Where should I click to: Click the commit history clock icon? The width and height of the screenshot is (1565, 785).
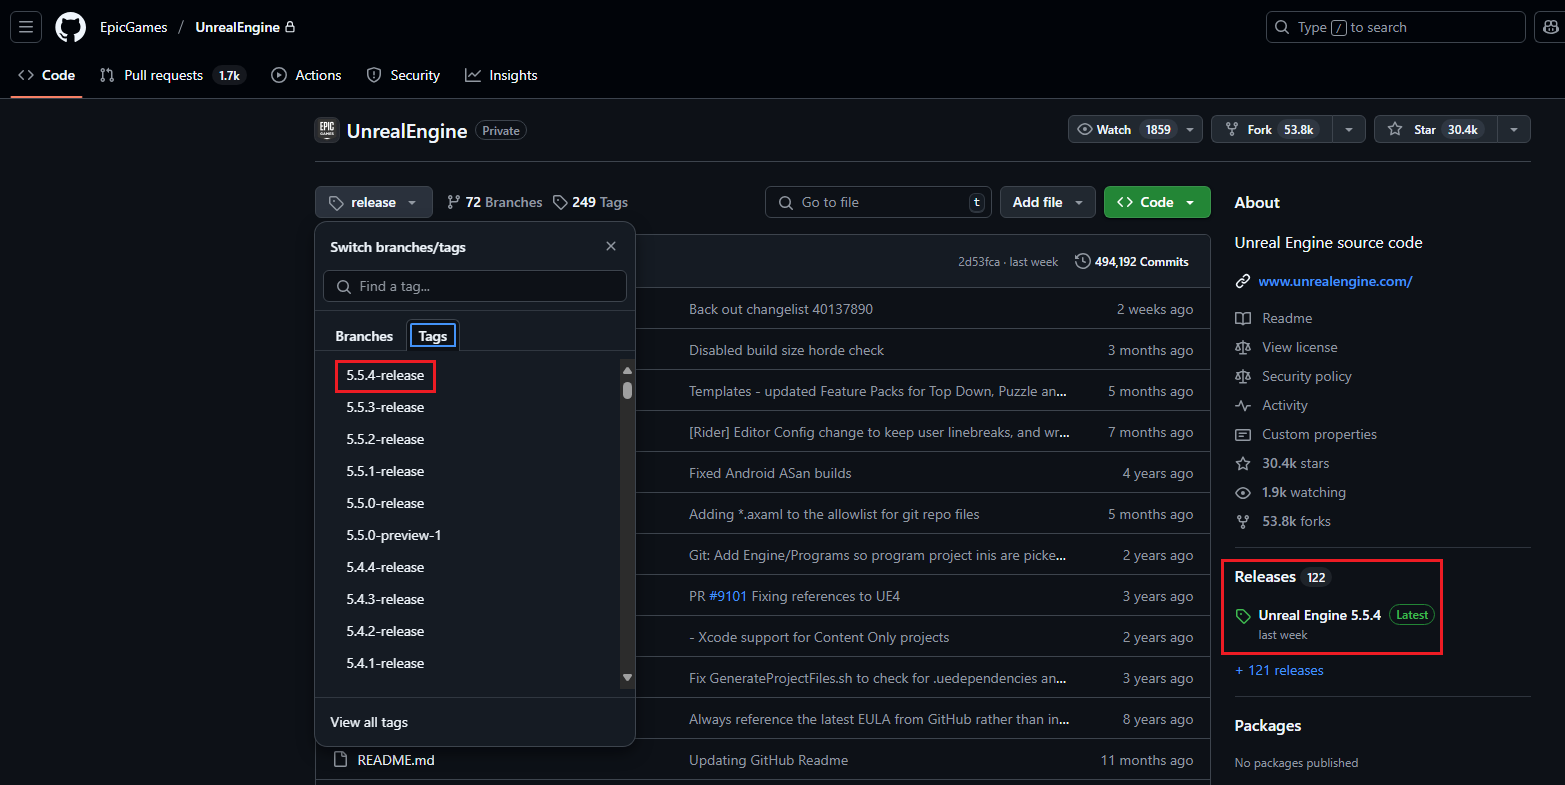point(1082,261)
